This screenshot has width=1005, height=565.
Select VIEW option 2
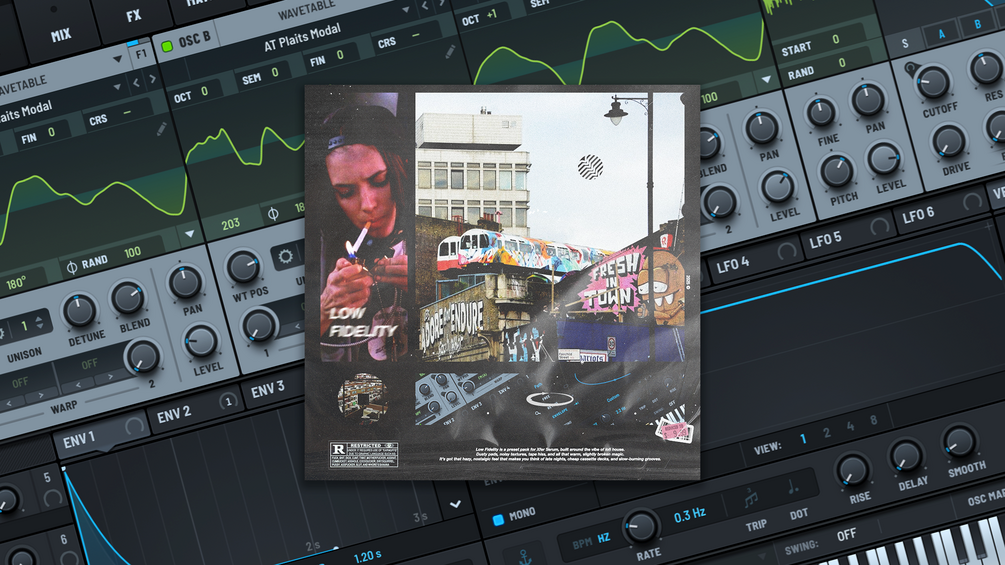pyautogui.click(x=827, y=432)
